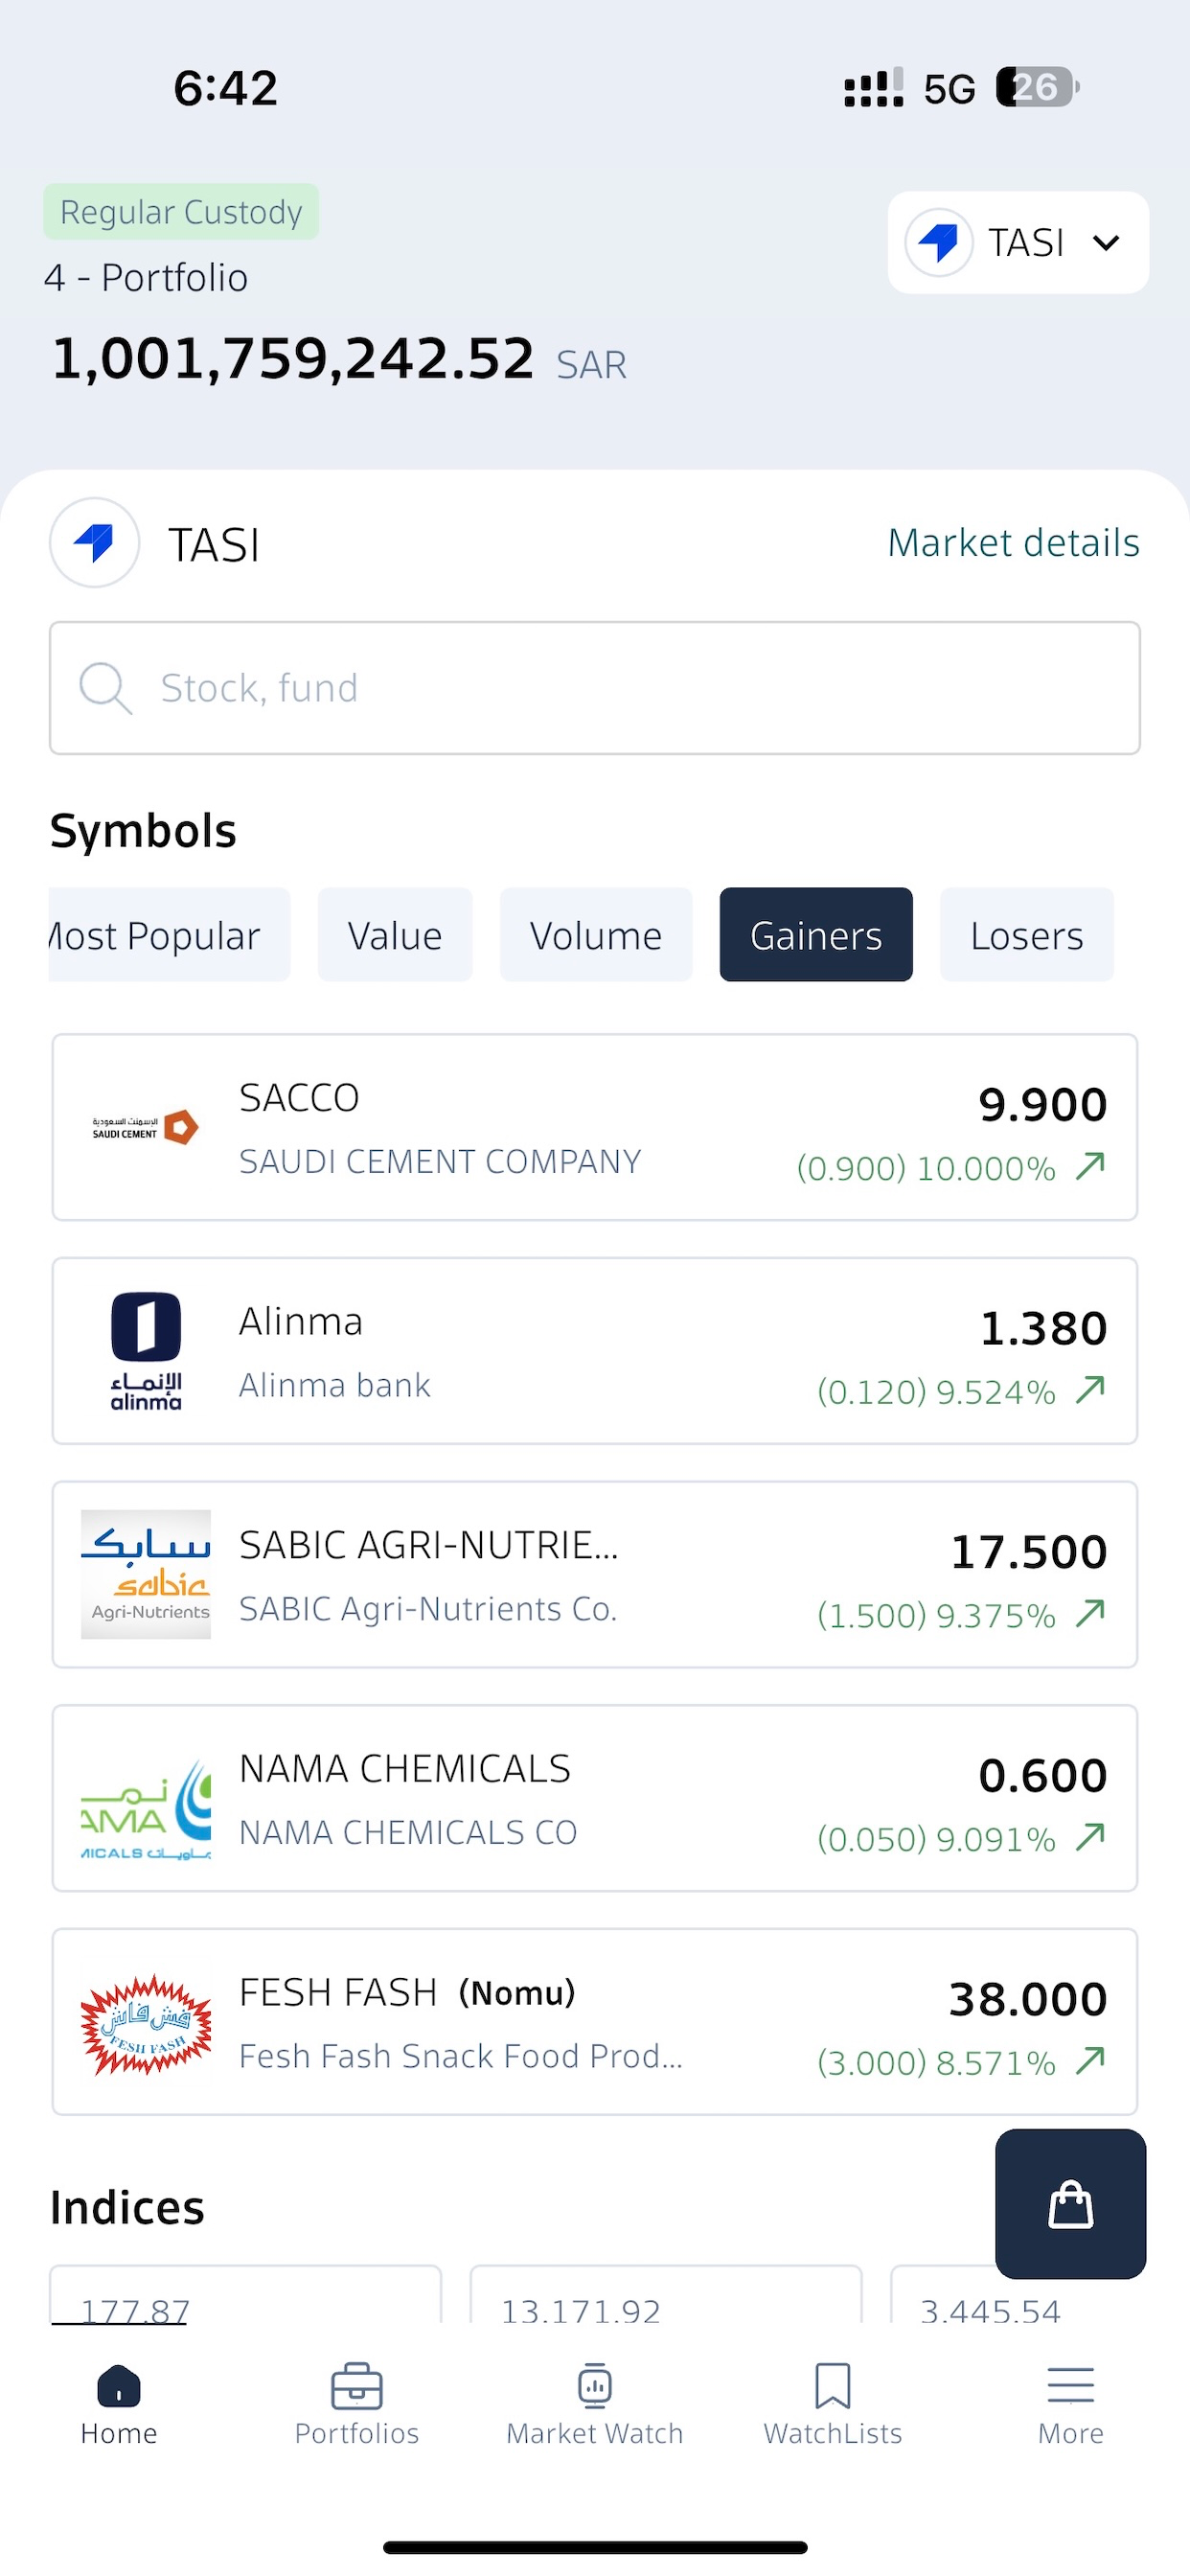
Task: Switch to the Losers tab
Action: point(1027,935)
